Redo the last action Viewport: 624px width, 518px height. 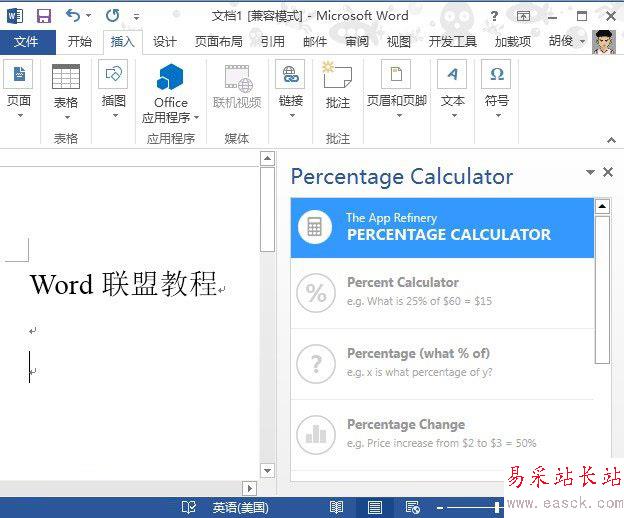click(x=113, y=16)
